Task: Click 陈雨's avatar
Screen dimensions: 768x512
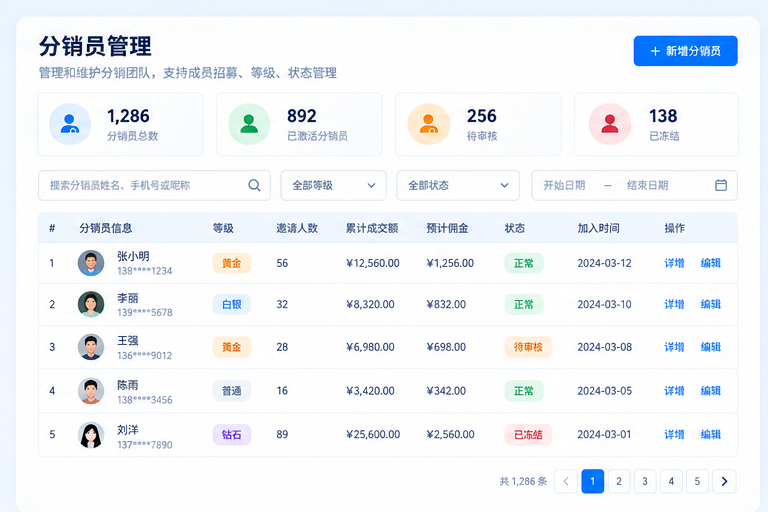Action: click(x=91, y=391)
